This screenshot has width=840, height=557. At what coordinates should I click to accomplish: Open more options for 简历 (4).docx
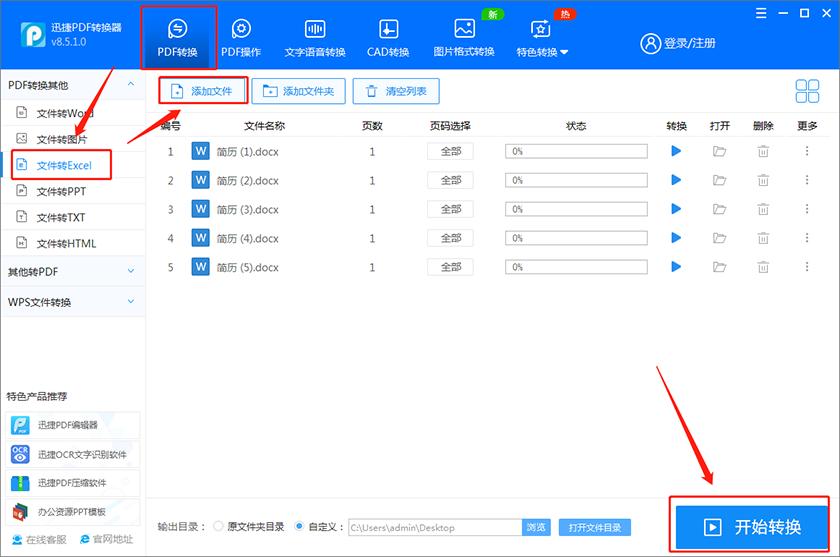coord(807,238)
